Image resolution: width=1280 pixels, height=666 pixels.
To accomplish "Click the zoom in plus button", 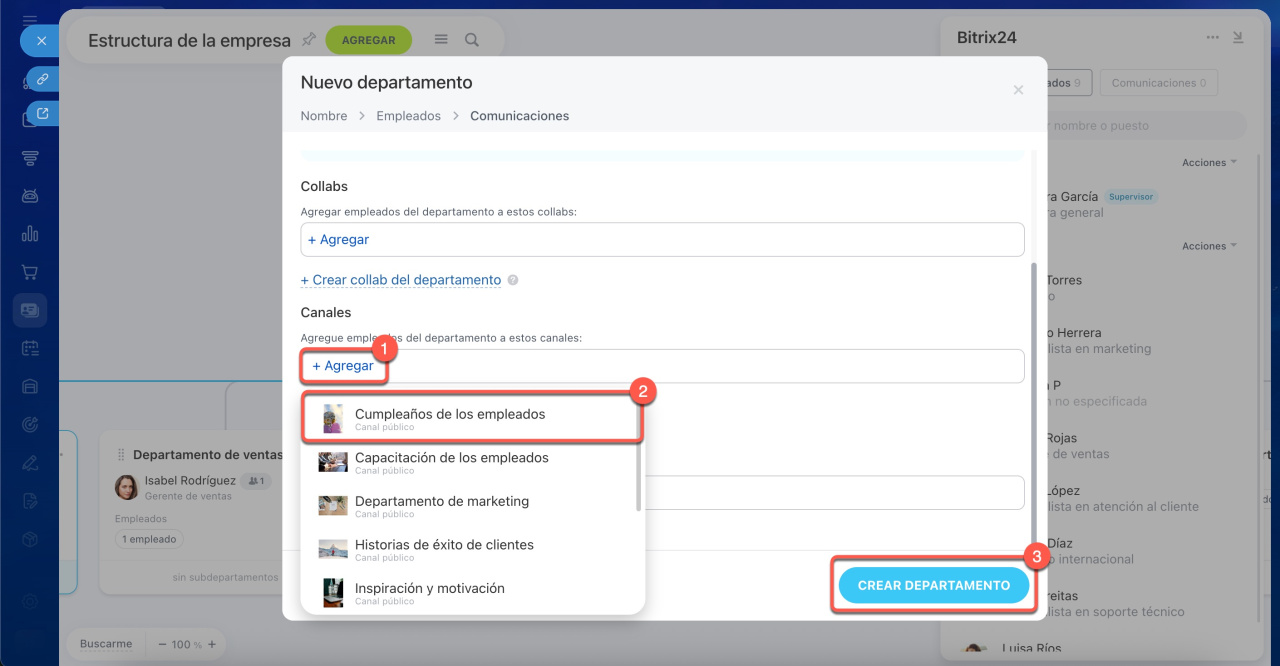I will [212, 645].
